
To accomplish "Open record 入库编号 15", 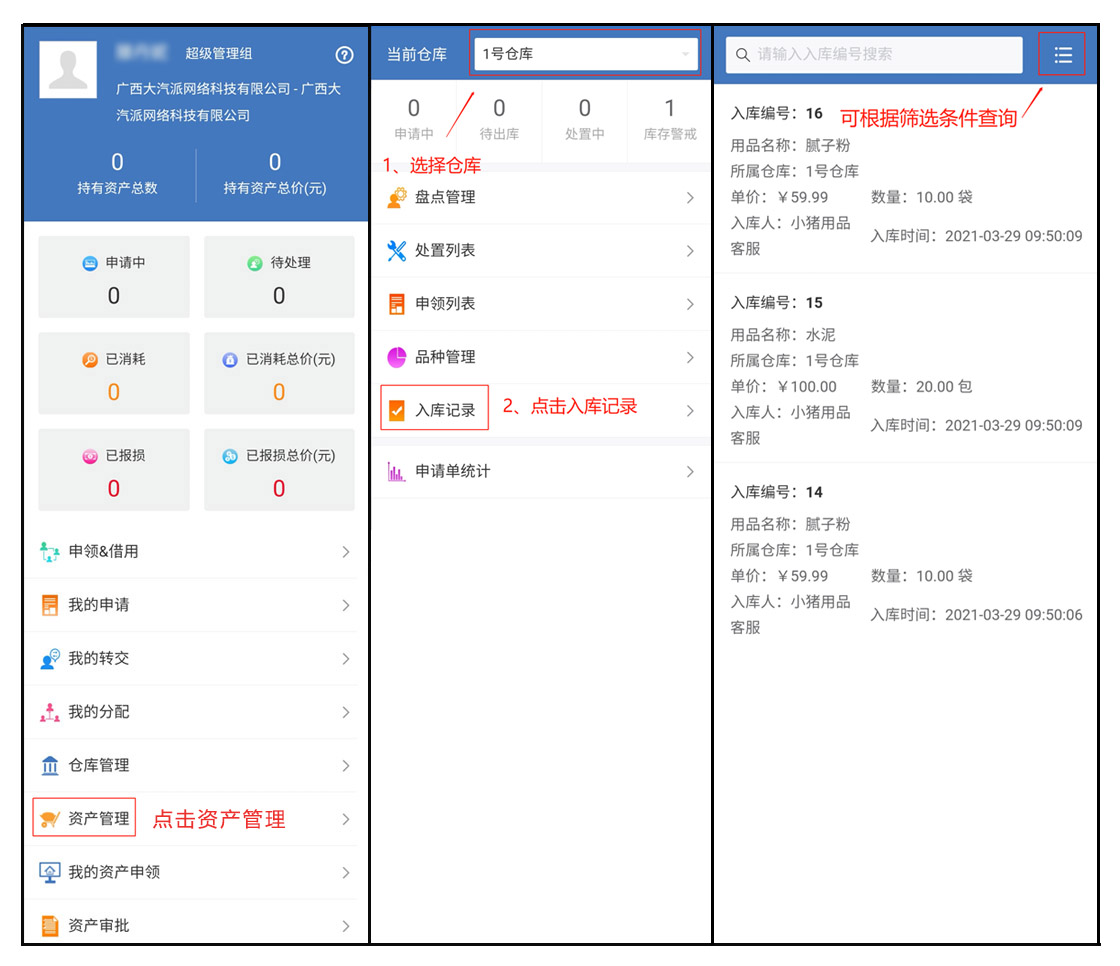I will pos(906,370).
